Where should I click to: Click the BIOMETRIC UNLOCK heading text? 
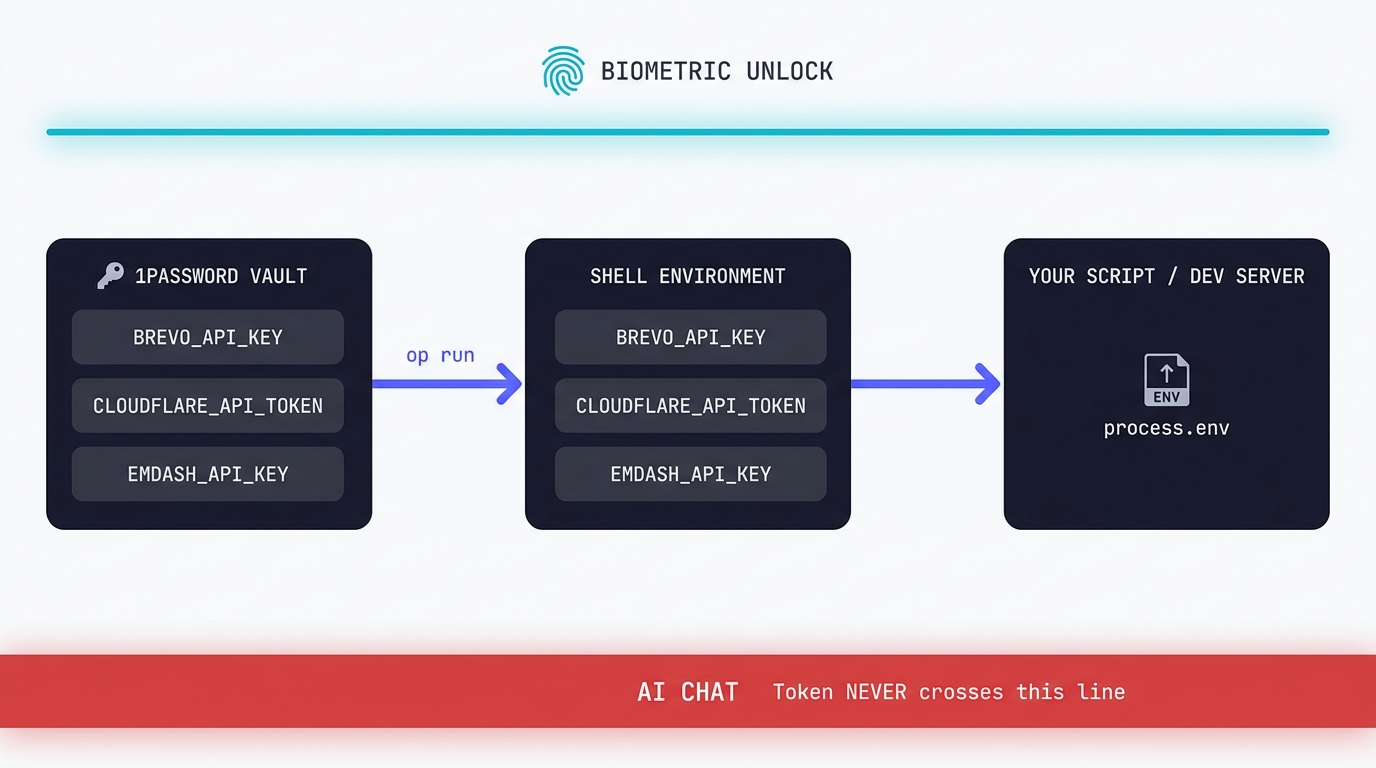tap(717, 71)
